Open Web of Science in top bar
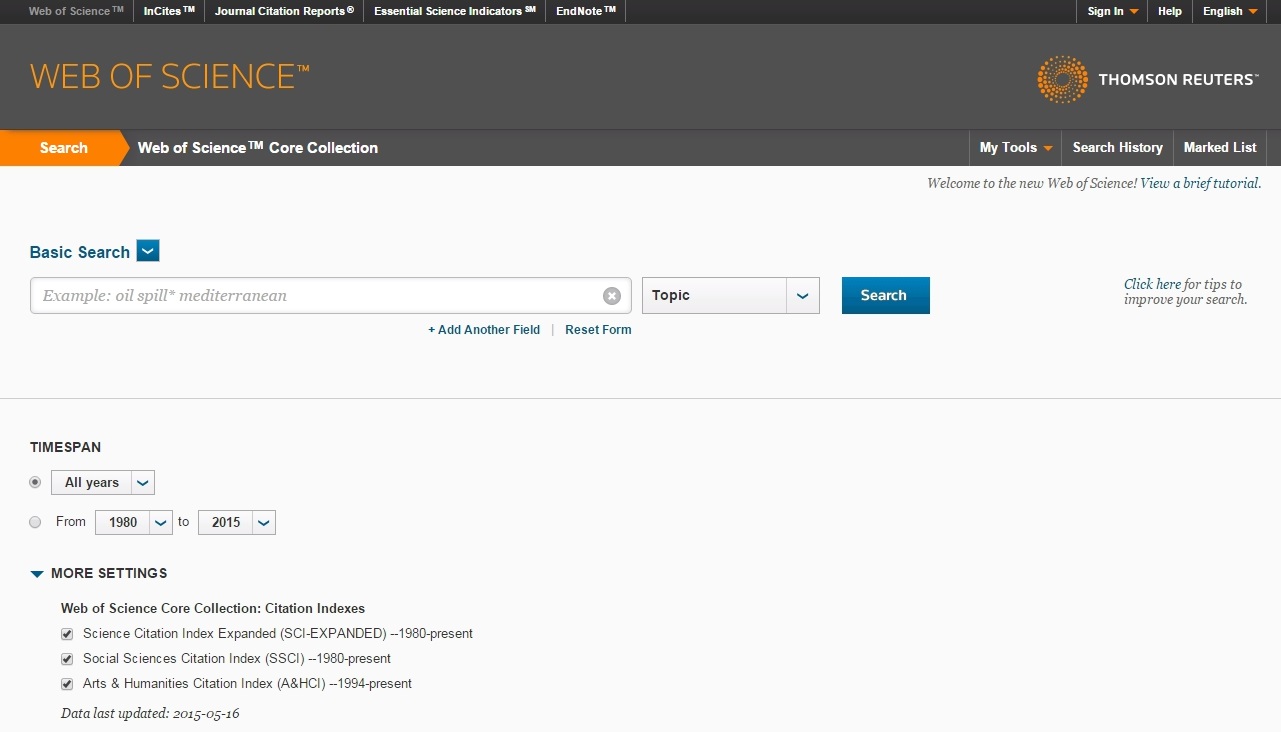The height and width of the screenshot is (732, 1281). pyautogui.click(x=76, y=11)
